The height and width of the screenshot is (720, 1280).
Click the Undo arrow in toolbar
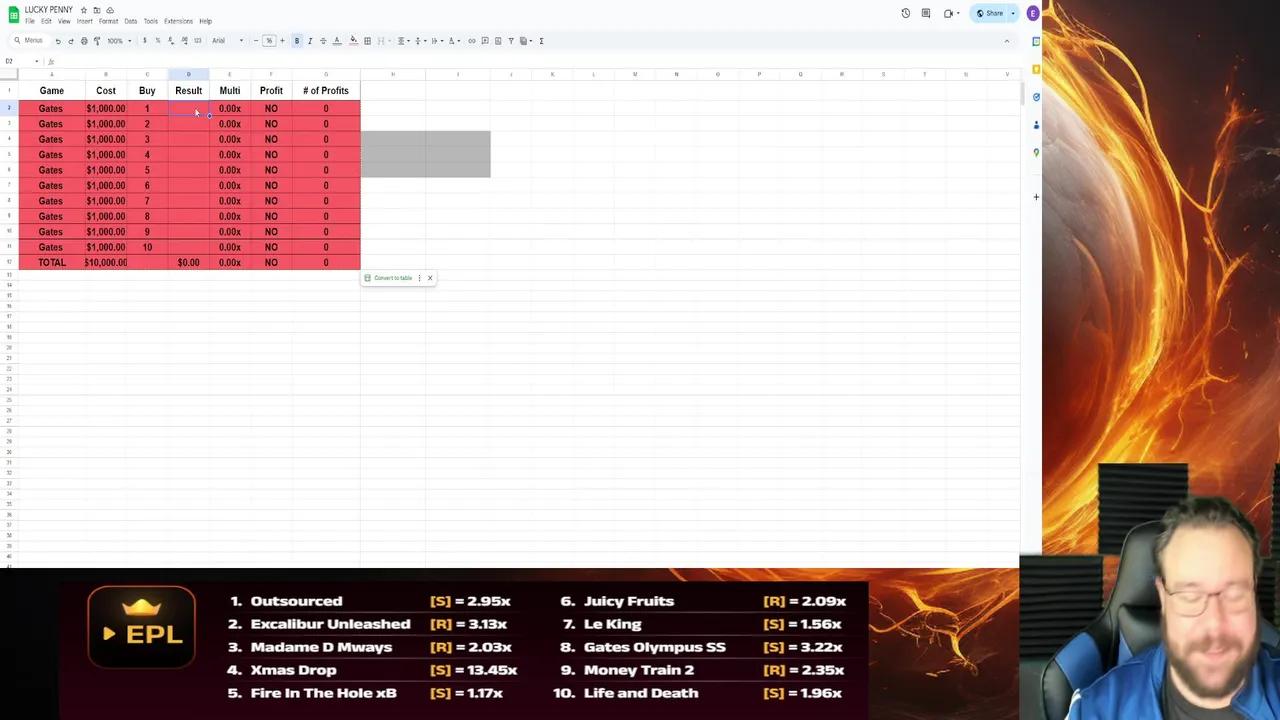58,41
